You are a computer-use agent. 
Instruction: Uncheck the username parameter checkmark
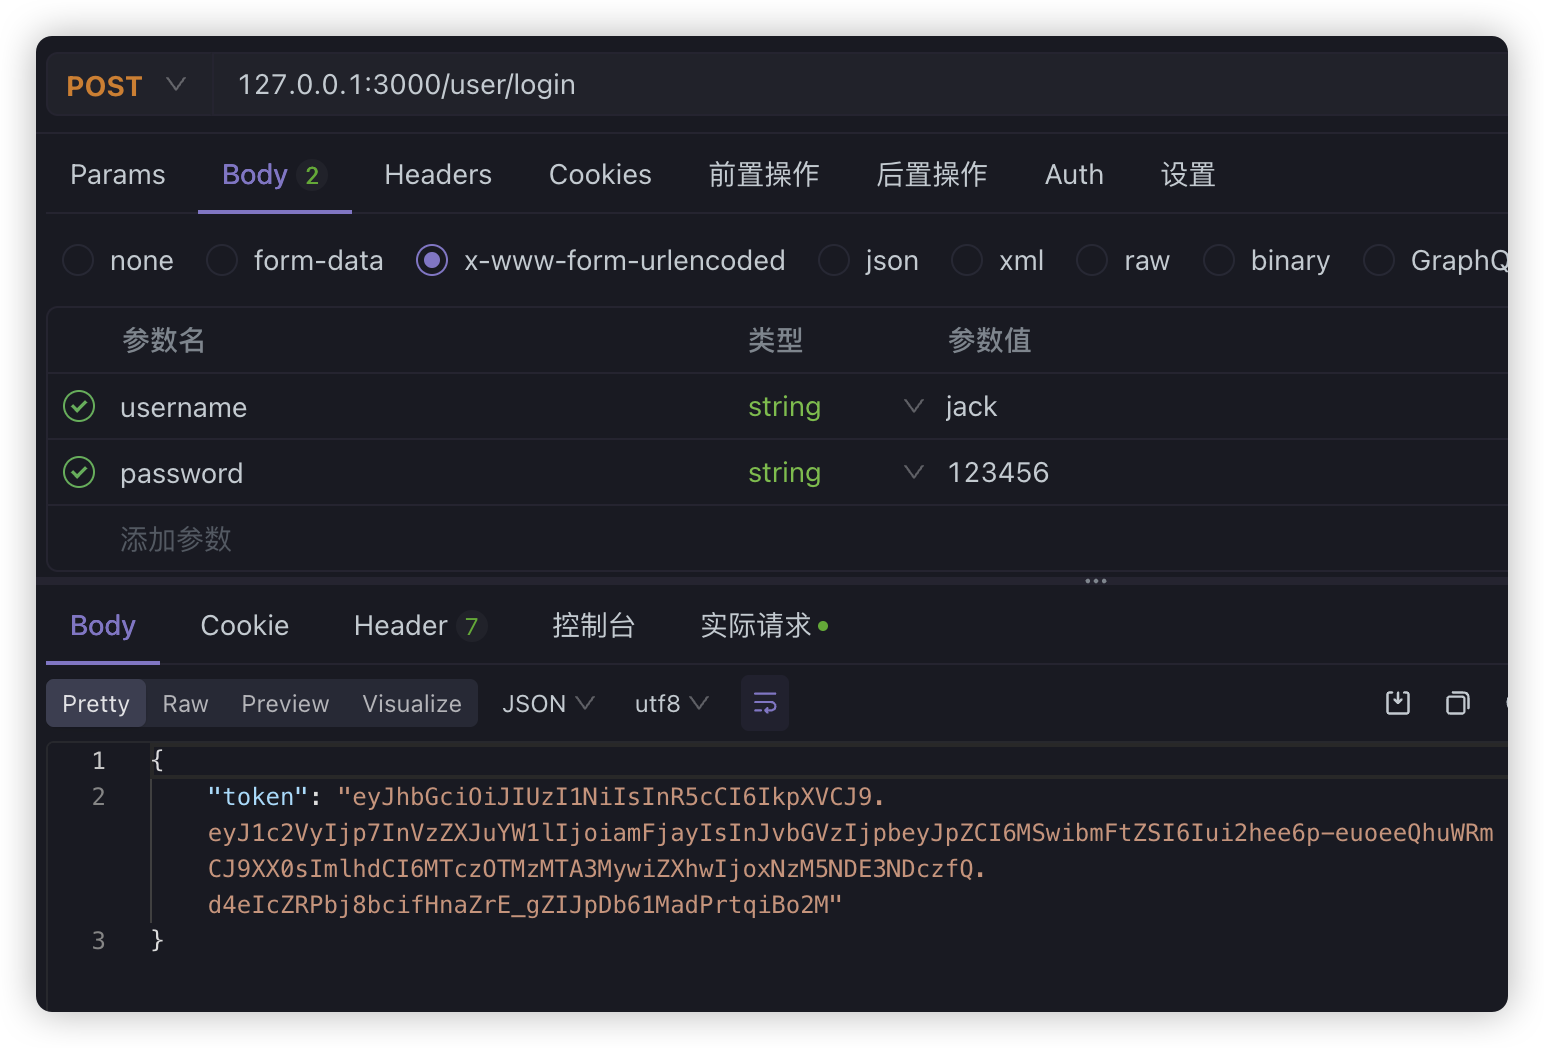(79, 407)
